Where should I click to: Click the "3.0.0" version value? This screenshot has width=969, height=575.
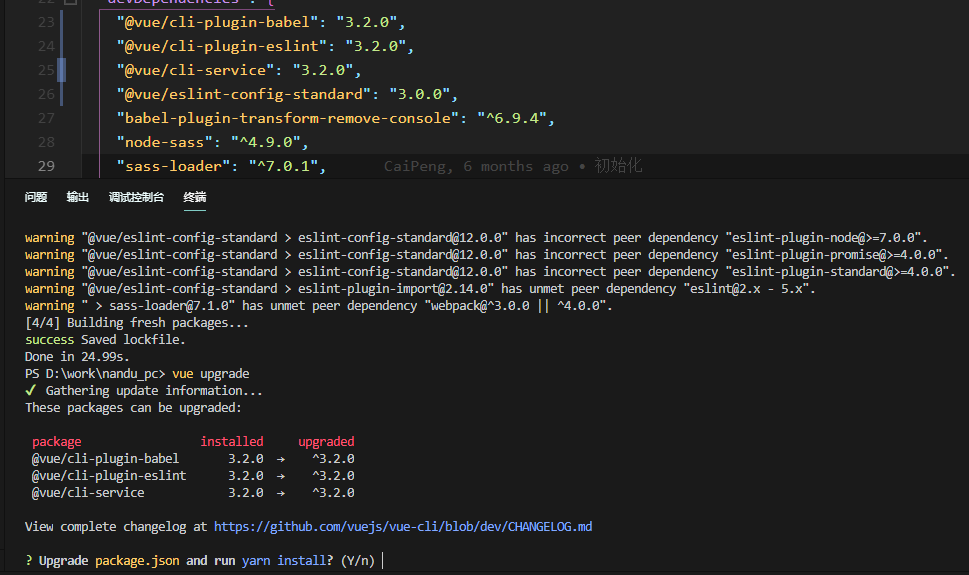pos(420,95)
